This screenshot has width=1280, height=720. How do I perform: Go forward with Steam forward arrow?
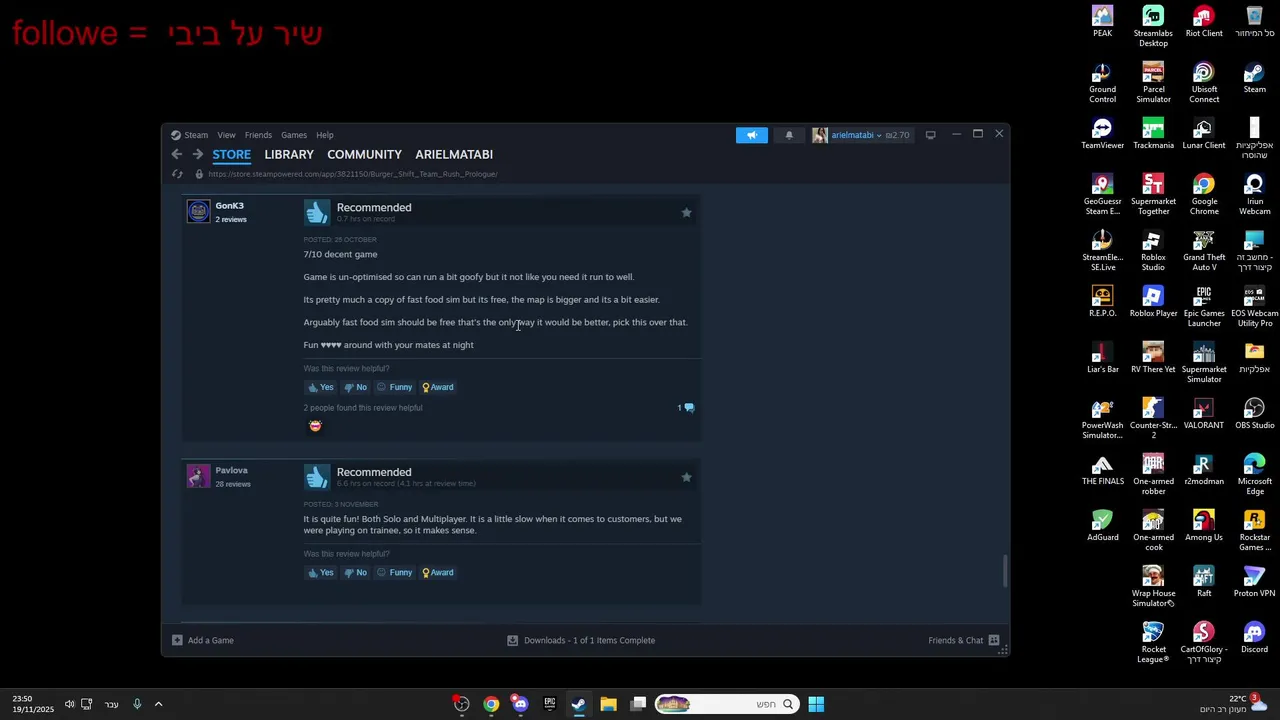pyautogui.click(x=198, y=154)
